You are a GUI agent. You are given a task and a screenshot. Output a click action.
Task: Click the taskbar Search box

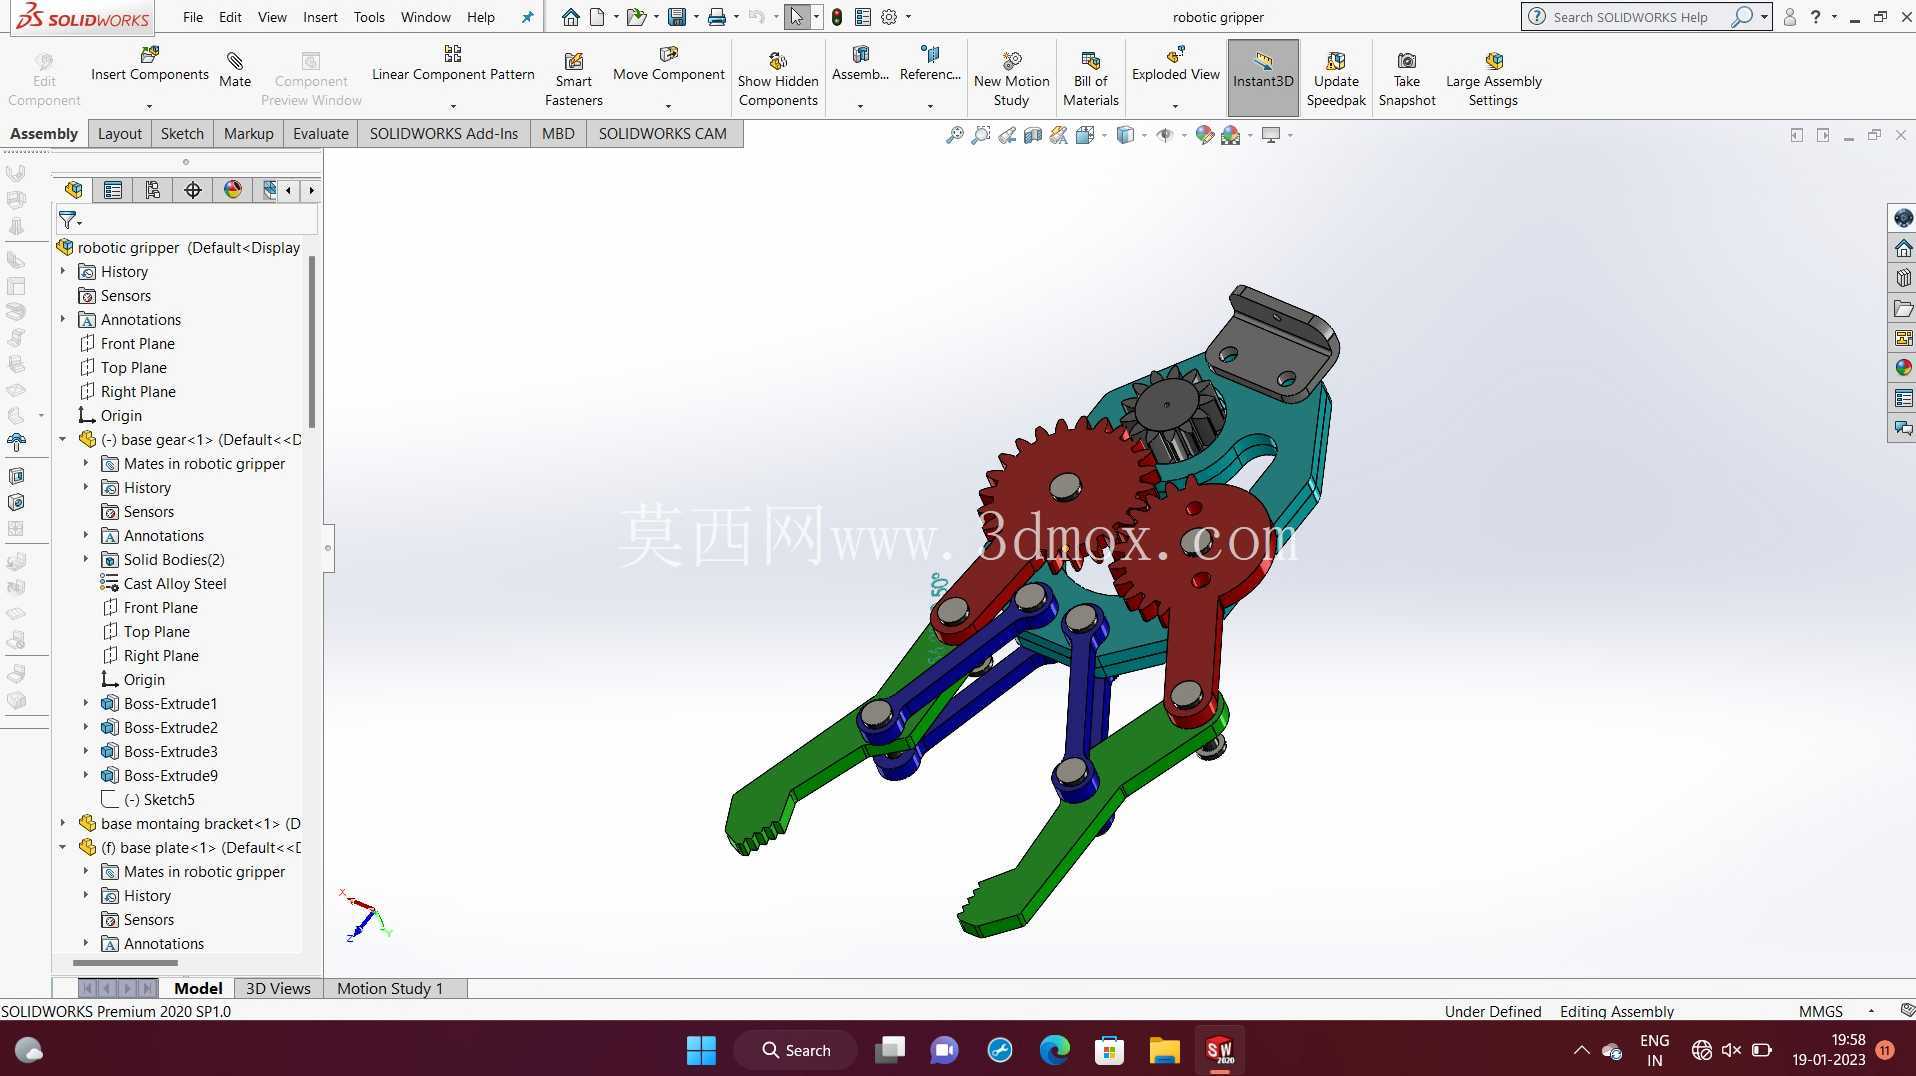(796, 1050)
